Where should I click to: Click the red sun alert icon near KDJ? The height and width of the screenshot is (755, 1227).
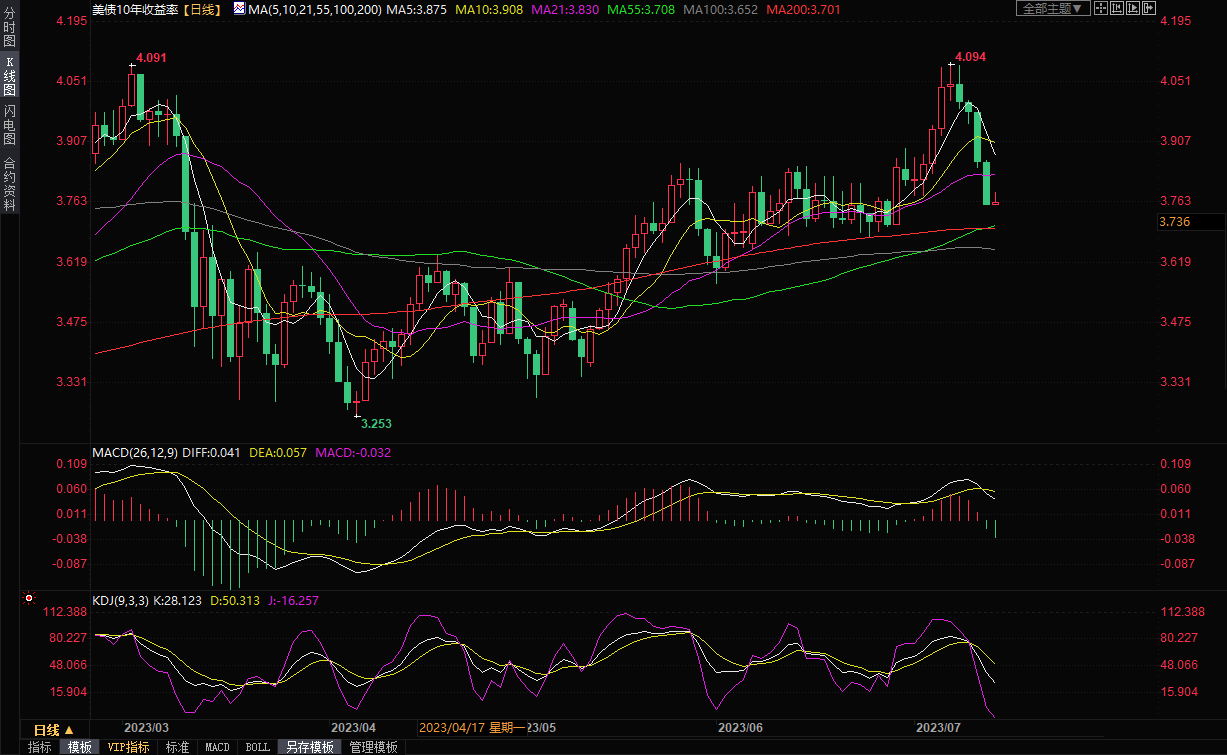tap(29, 599)
